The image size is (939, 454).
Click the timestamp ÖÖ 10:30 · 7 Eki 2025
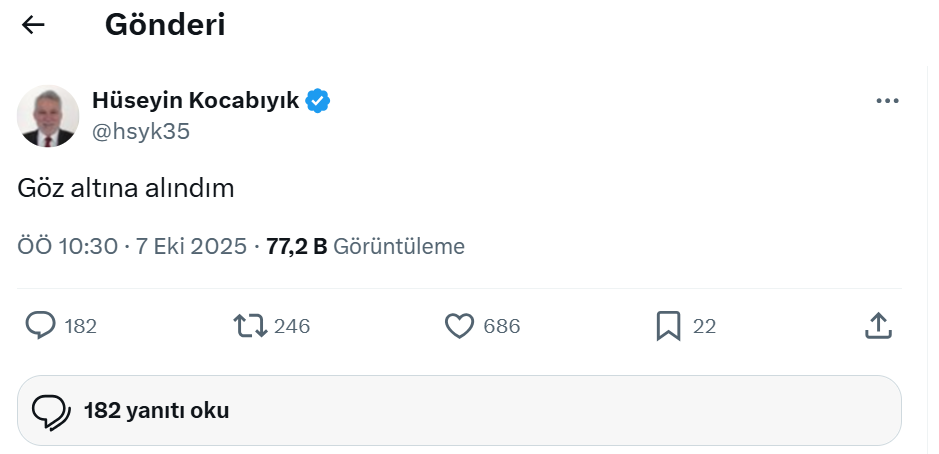pos(132,246)
